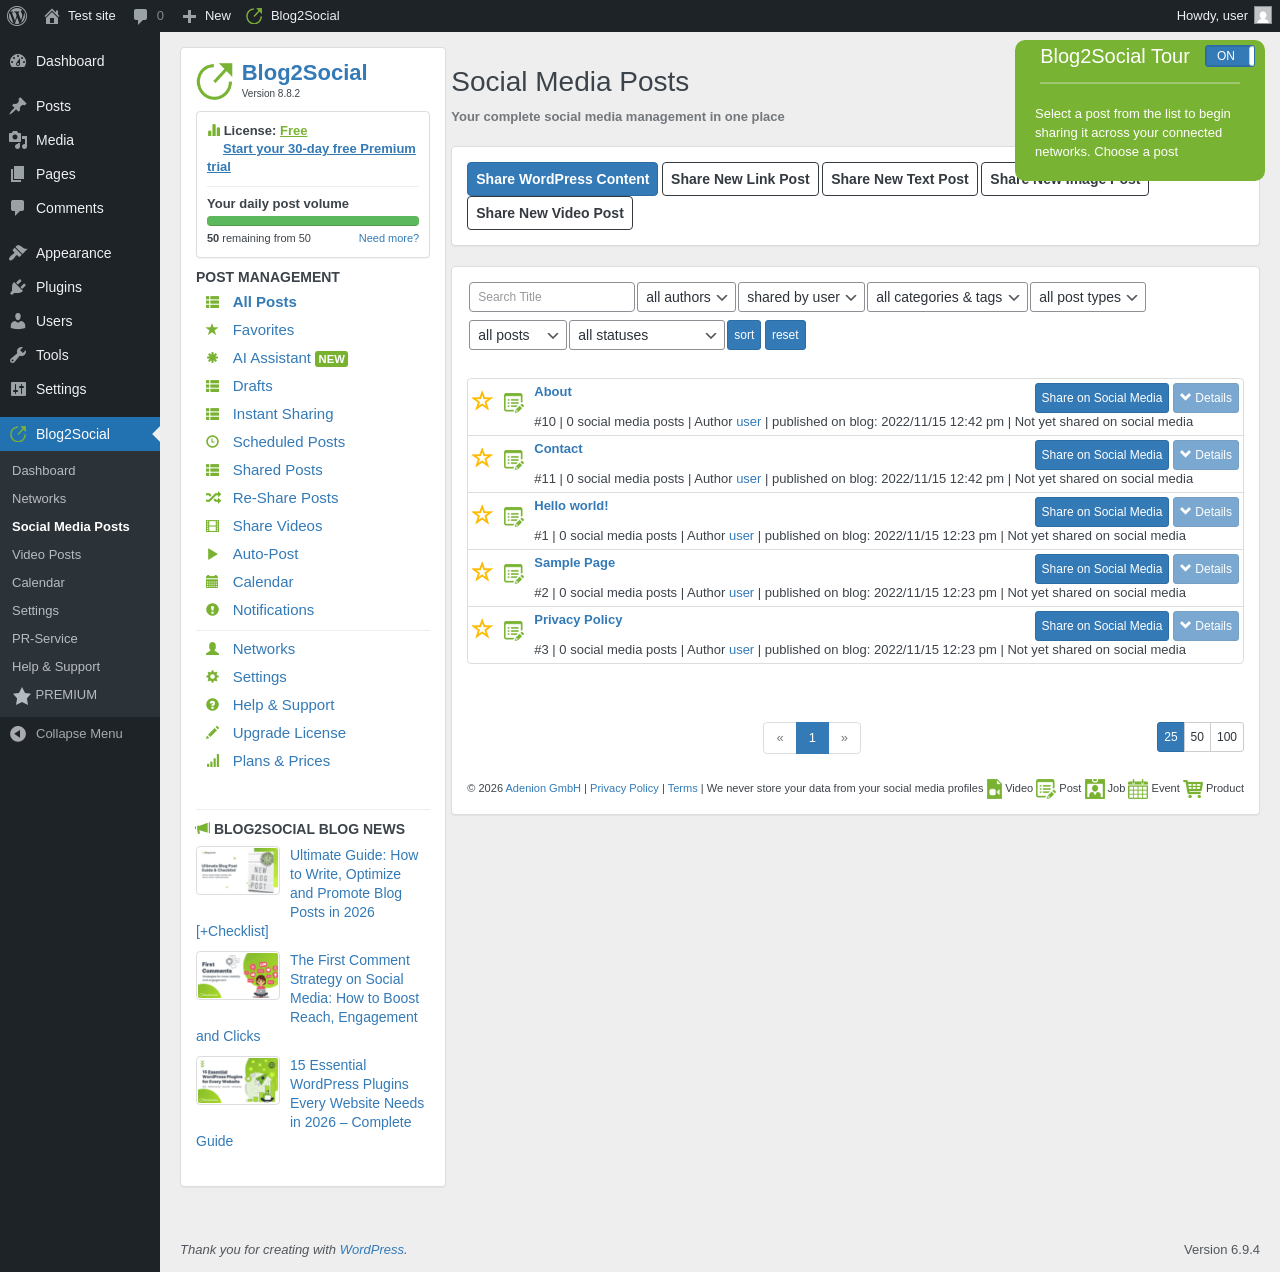1280x1272 pixels.
Task: Mark Hello world! as favorite star
Action: (482, 515)
